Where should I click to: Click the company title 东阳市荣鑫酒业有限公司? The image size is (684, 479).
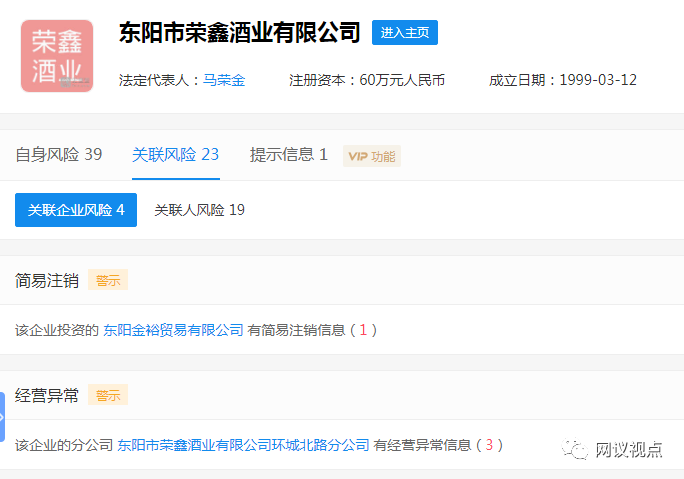[x=239, y=32]
